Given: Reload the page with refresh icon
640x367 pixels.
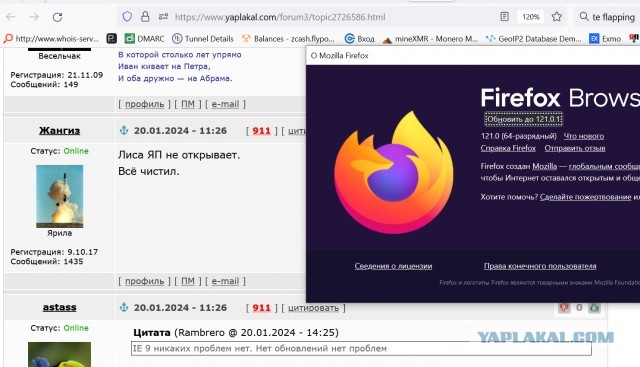Looking at the screenshot, I should tap(57, 17).
